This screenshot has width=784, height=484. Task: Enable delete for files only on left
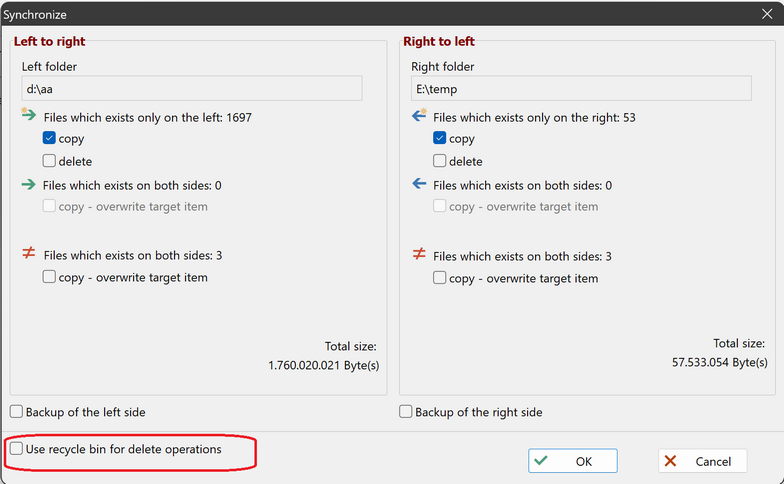pos(49,161)
